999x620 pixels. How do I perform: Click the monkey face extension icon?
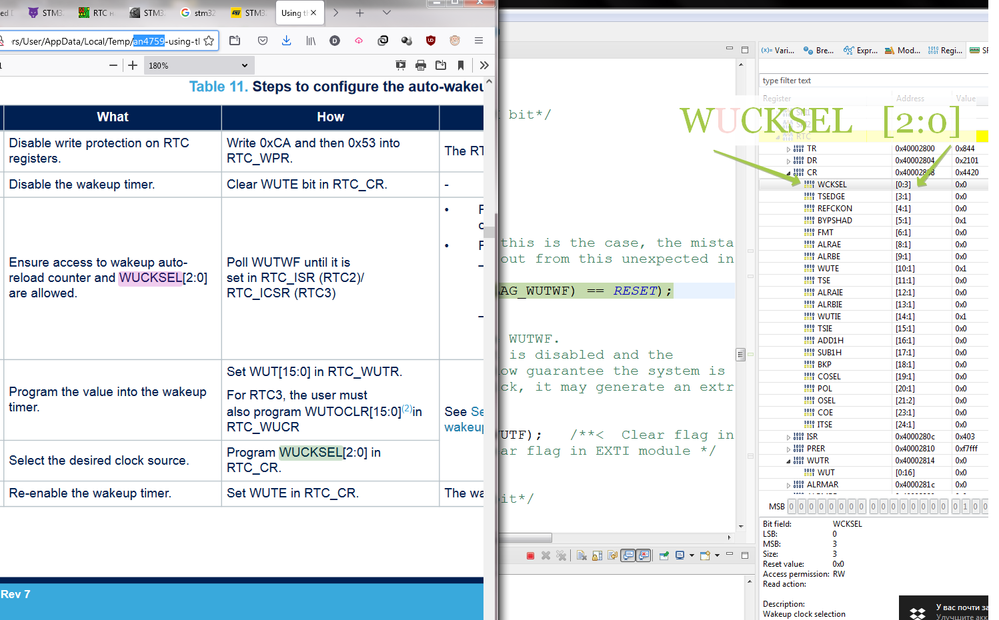tap(454, 41)
